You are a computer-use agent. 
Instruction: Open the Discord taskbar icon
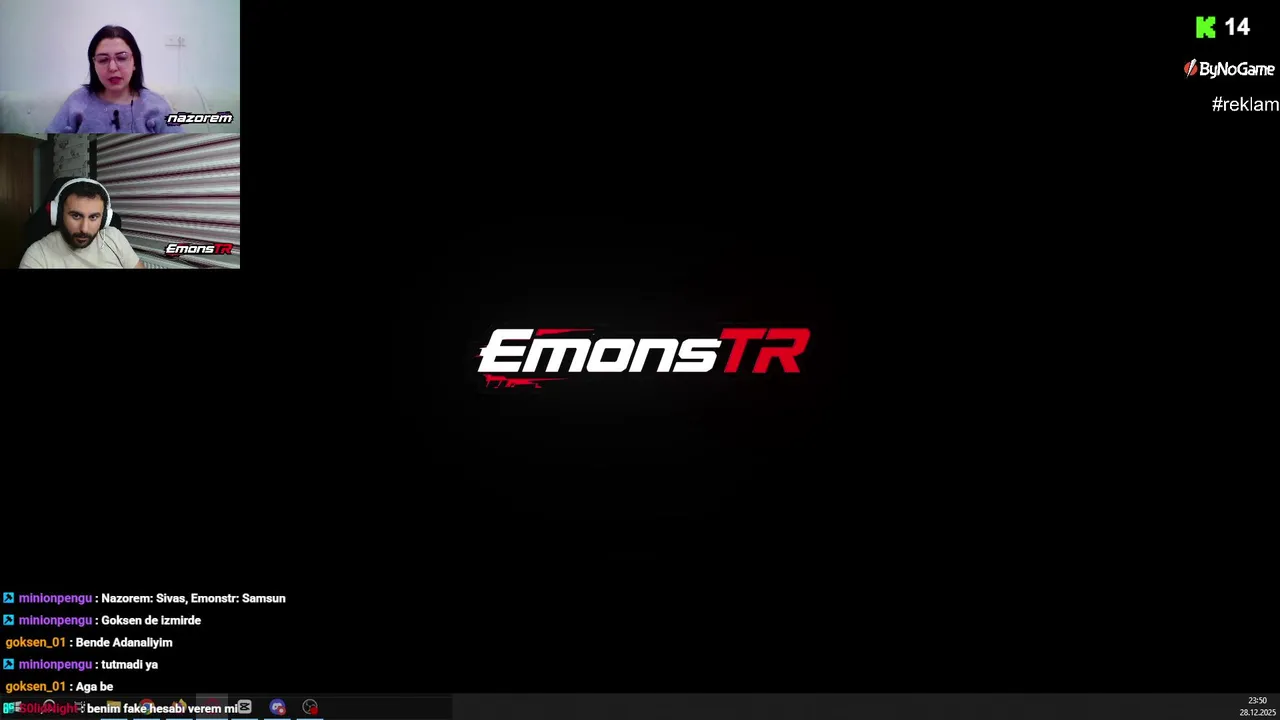tap(278, 707)
